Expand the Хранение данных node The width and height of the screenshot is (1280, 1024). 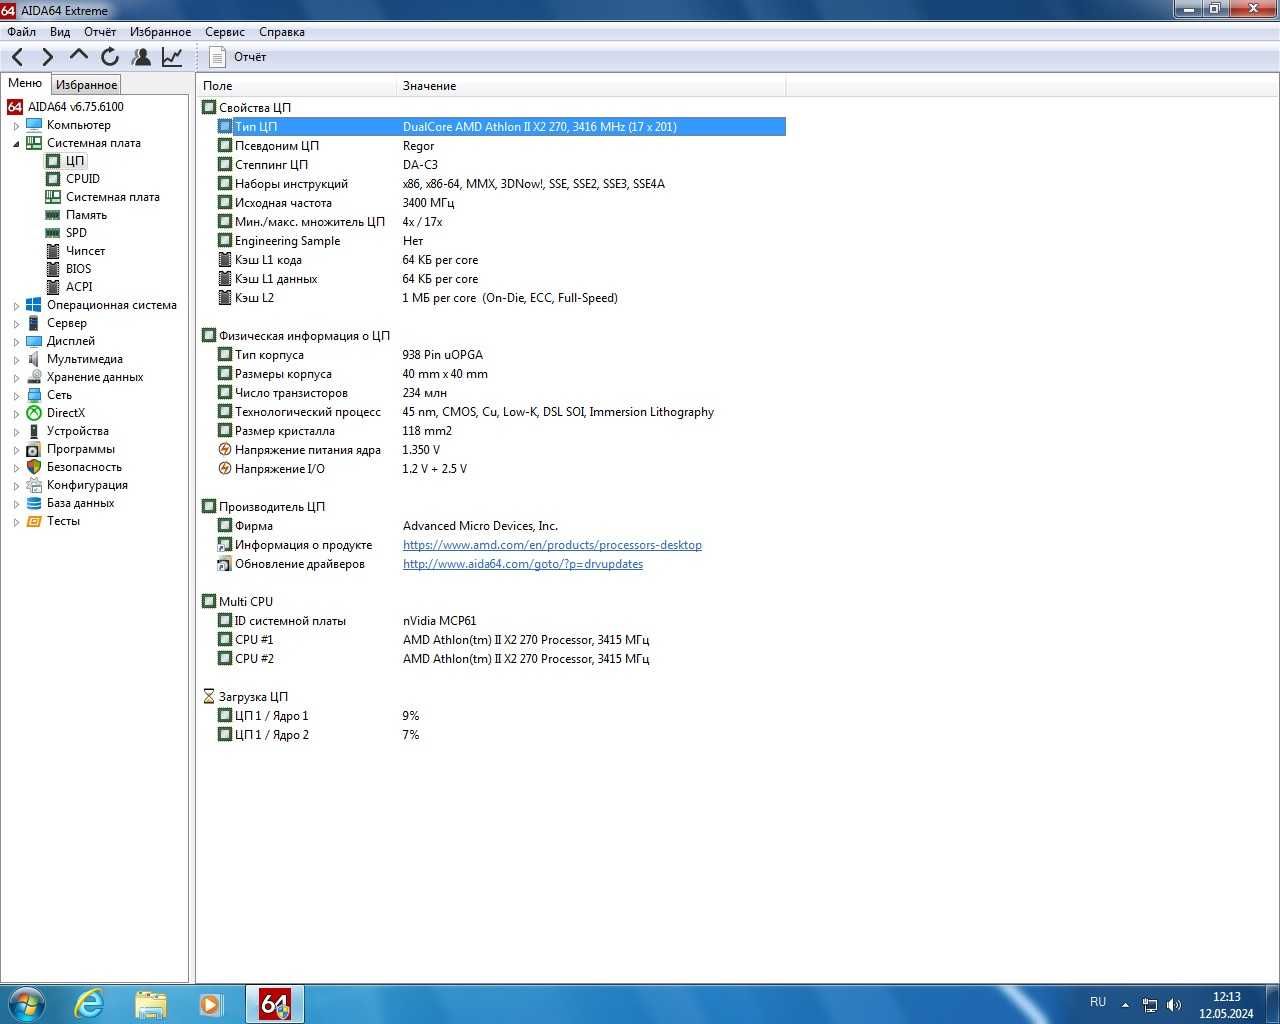[x=16, y=377]
